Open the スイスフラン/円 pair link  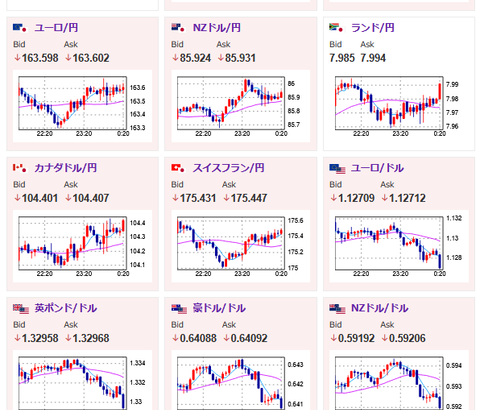229,168
